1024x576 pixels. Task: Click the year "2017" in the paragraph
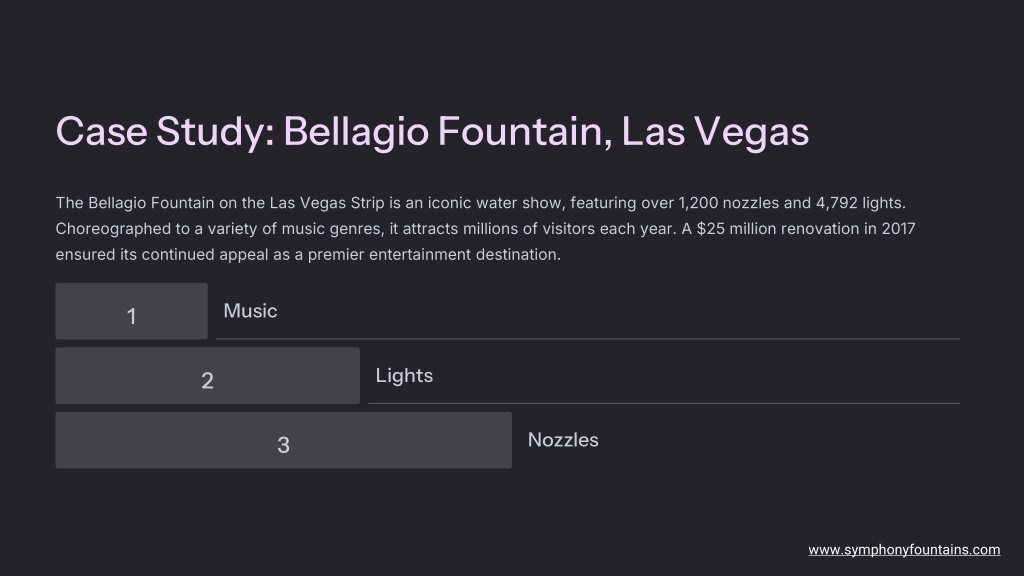pos(898,229)
